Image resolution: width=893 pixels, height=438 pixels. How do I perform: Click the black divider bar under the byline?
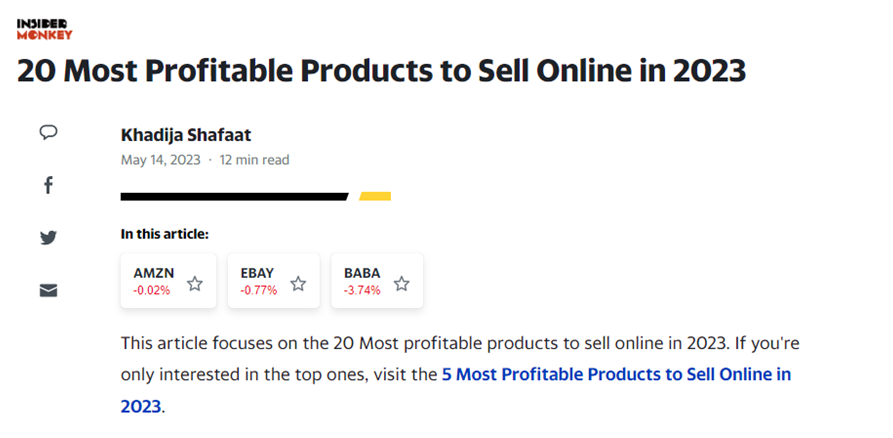coord(234,196)
